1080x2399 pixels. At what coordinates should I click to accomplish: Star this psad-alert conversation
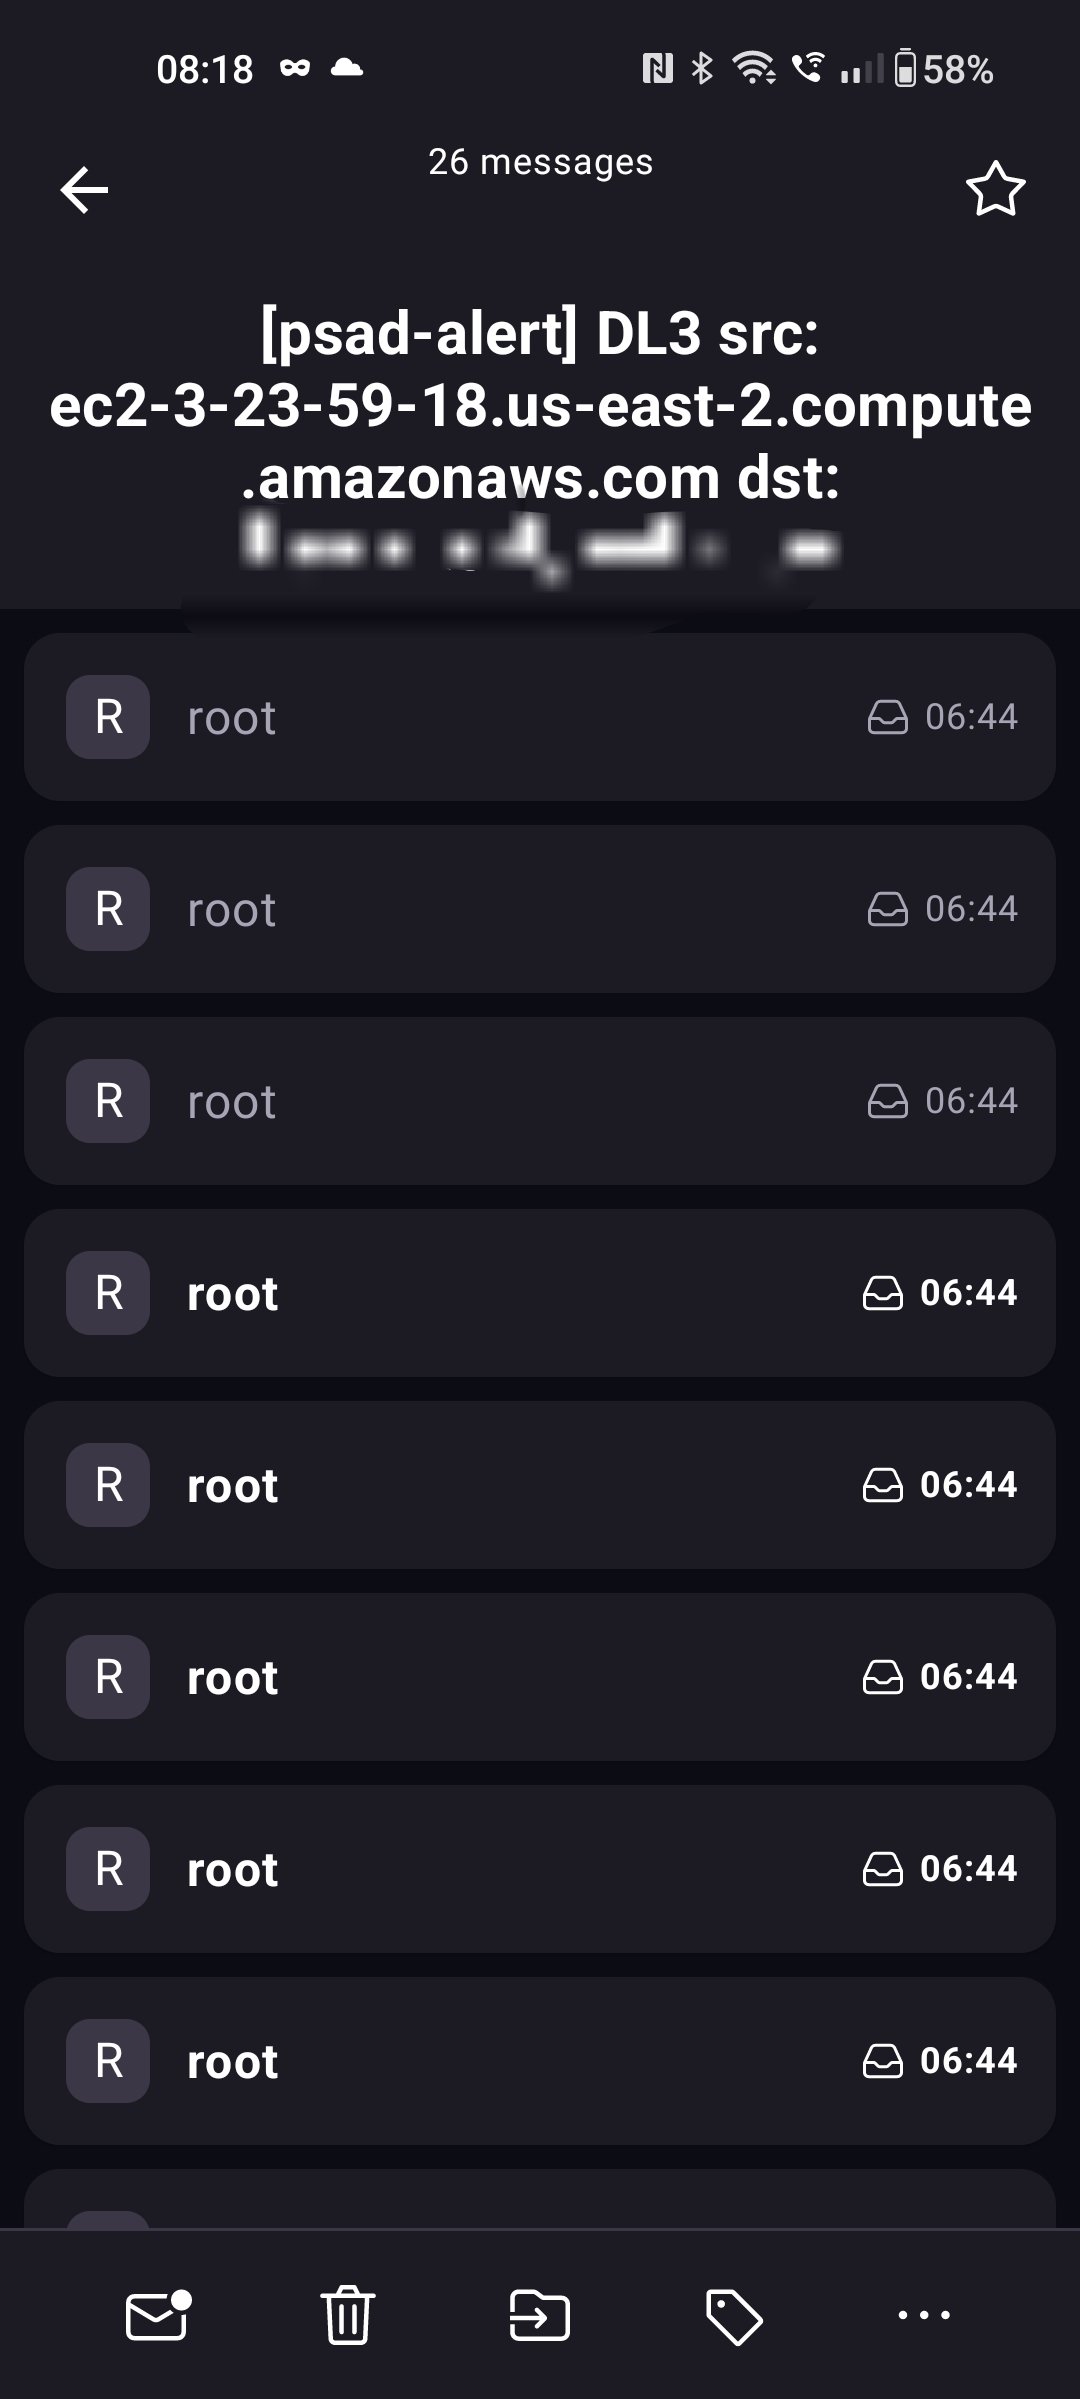(x=995, y=189)
